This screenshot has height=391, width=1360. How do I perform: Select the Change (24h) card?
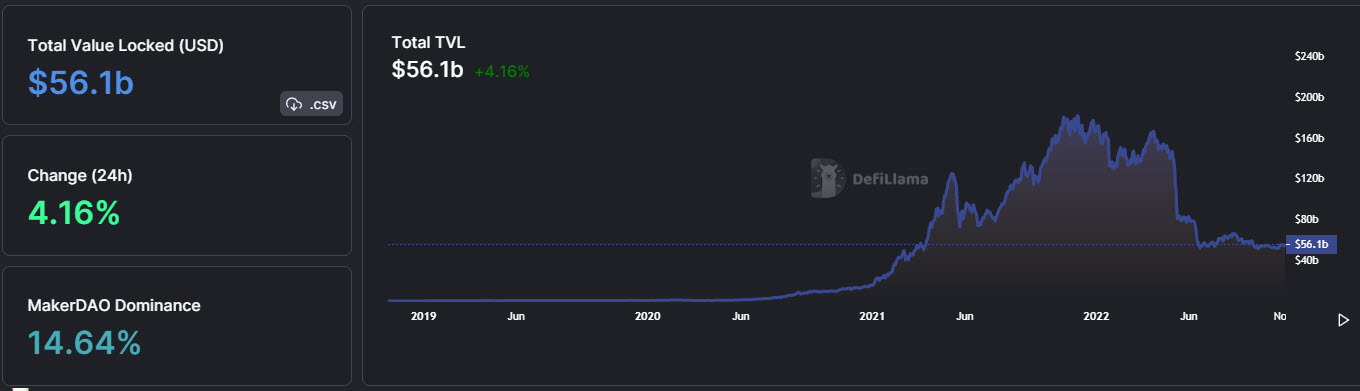177,195
